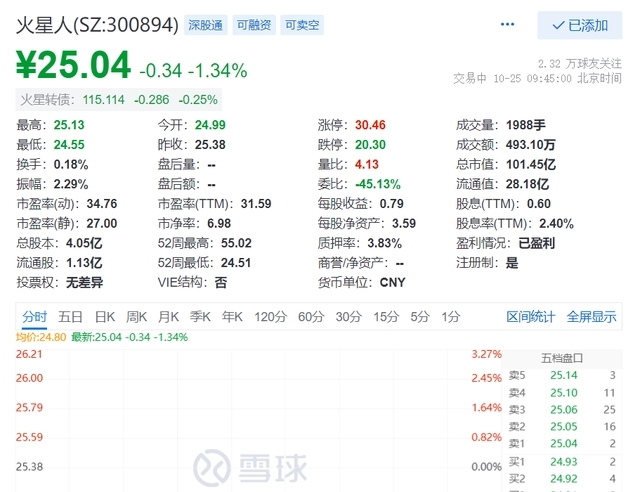Choose the 15分 interval tab
Screen dimensions: 640x492
click(x=386, y=317)
